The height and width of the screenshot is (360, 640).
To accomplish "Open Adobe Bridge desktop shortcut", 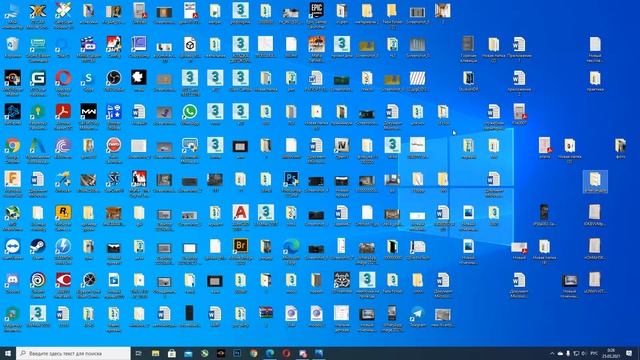I will tap(240, 247).
